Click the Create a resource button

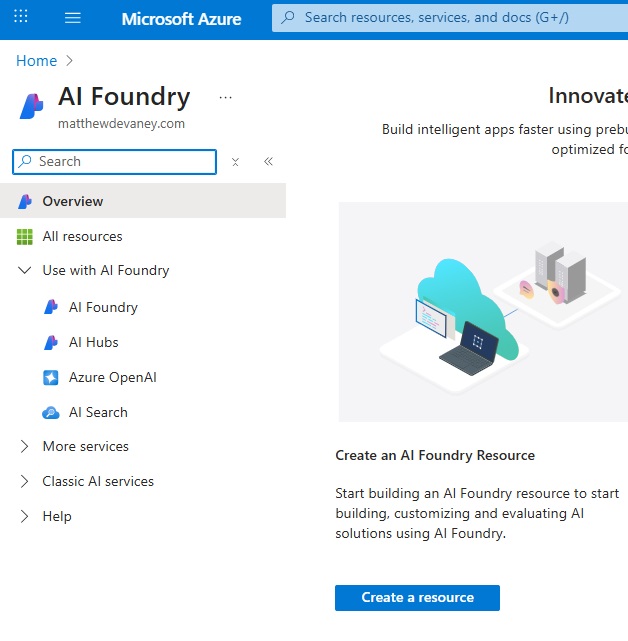pos(417,598)
